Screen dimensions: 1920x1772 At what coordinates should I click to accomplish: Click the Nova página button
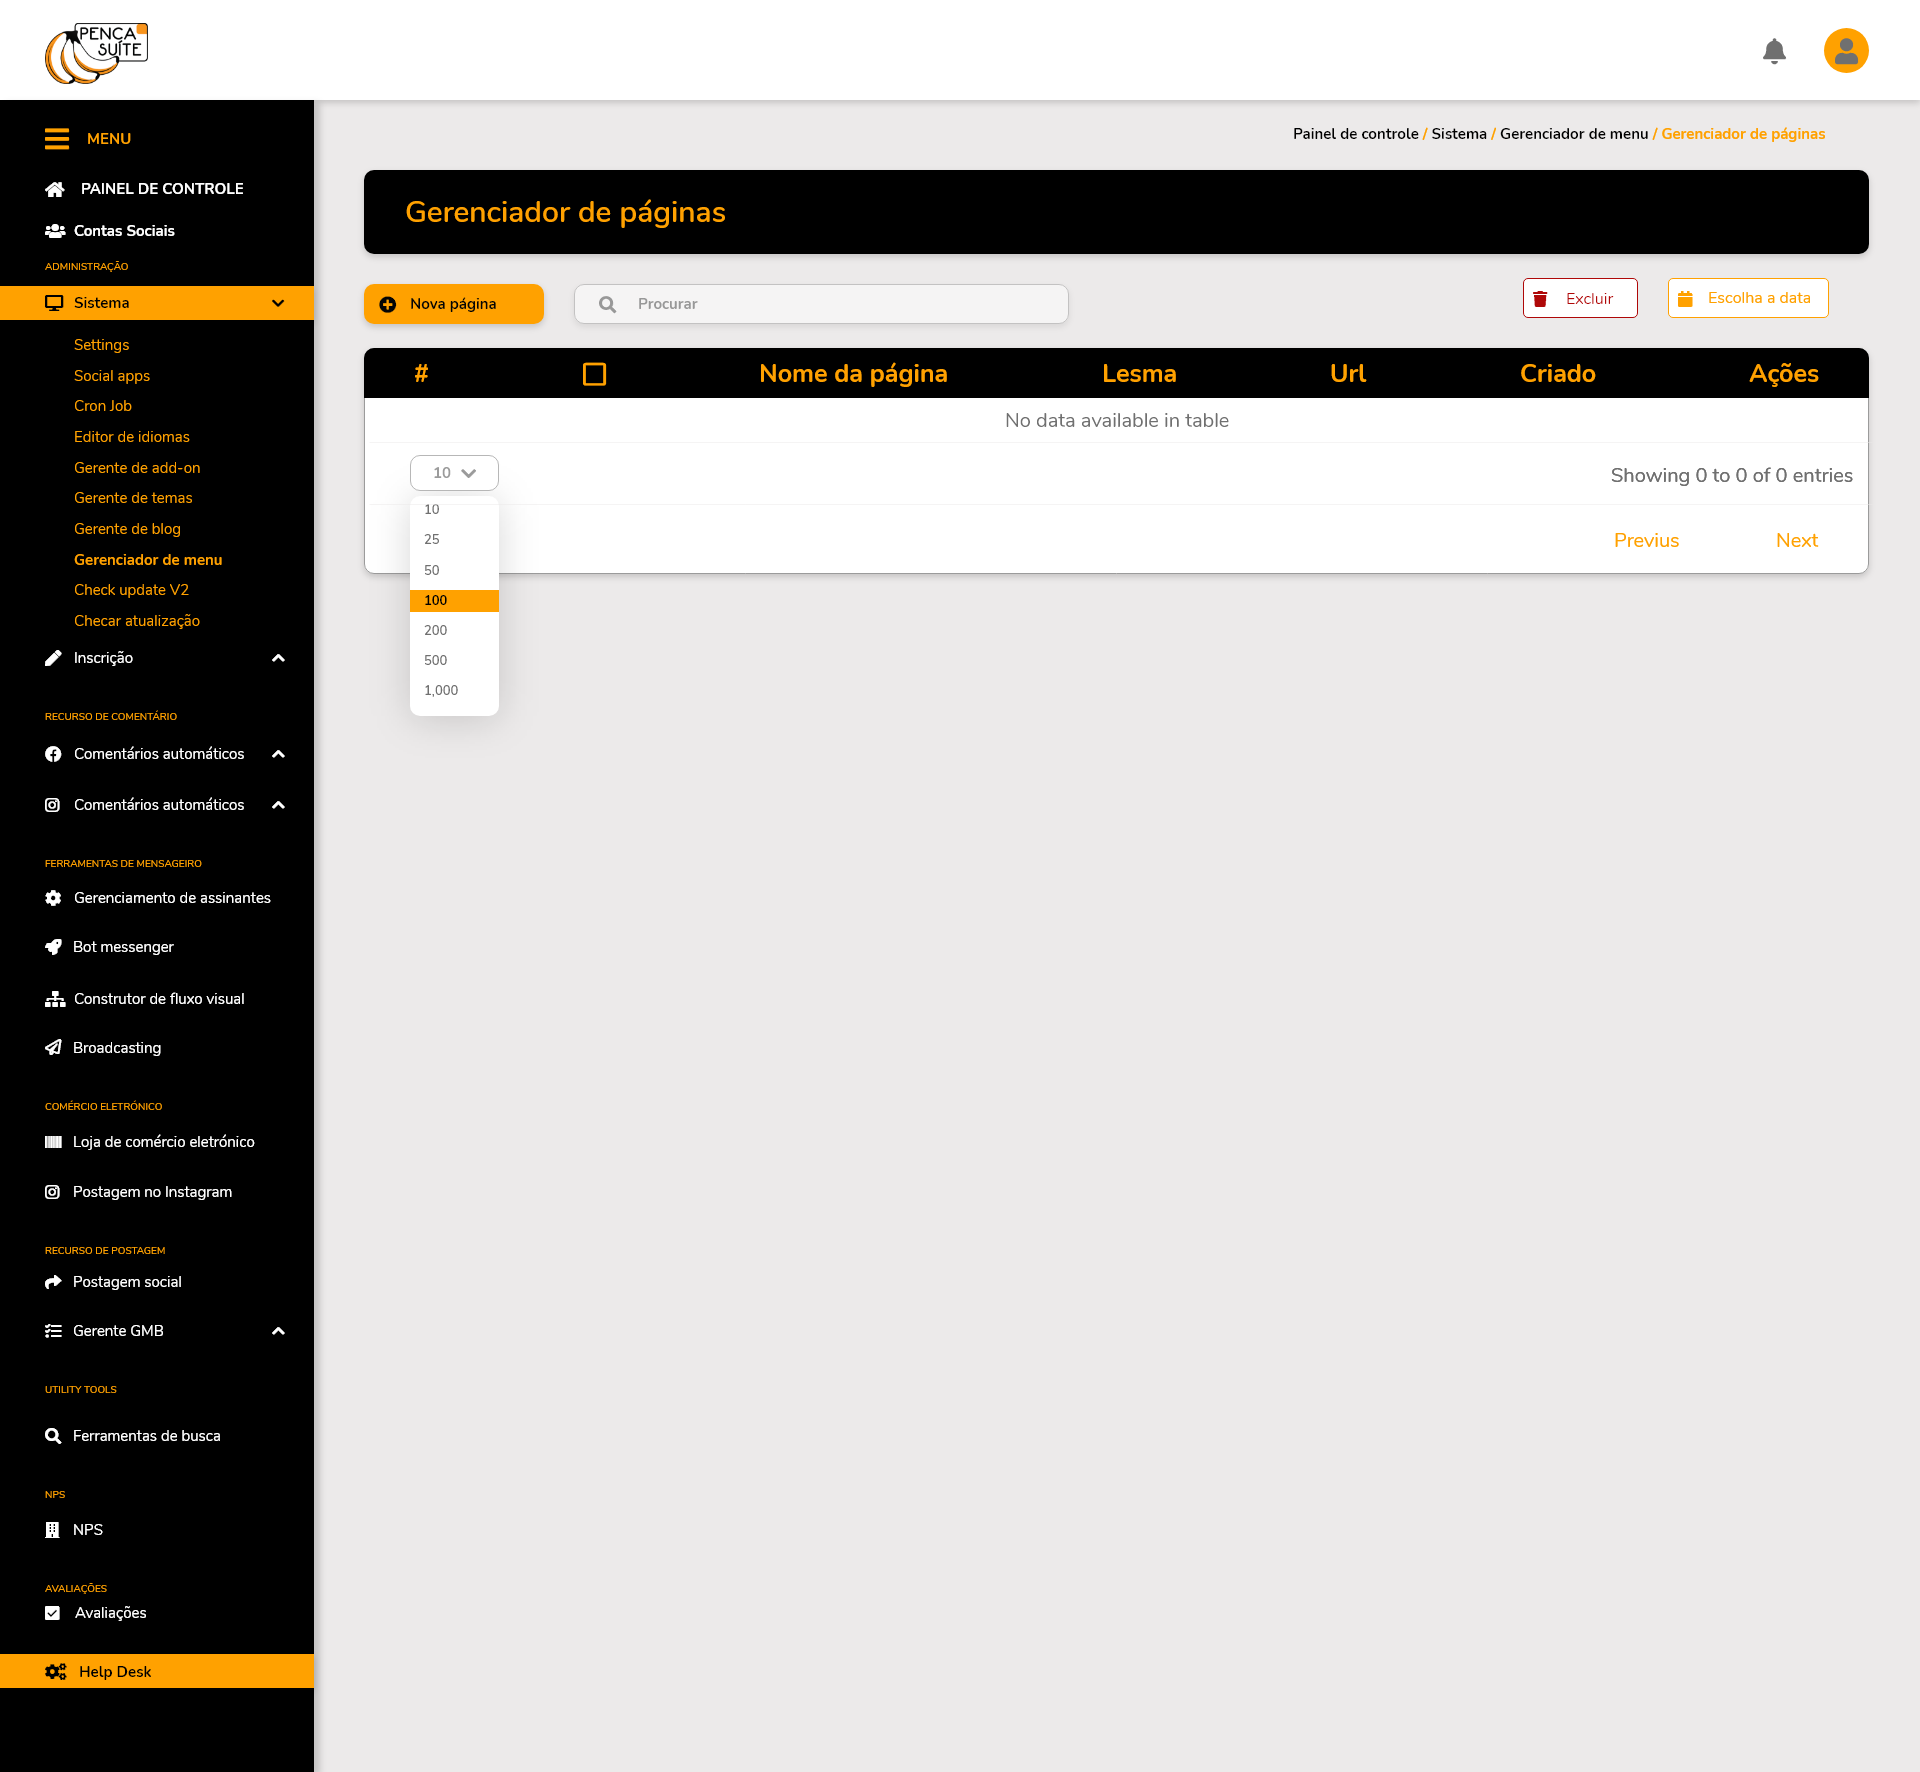pyautogui.click(x=453, y=304)
